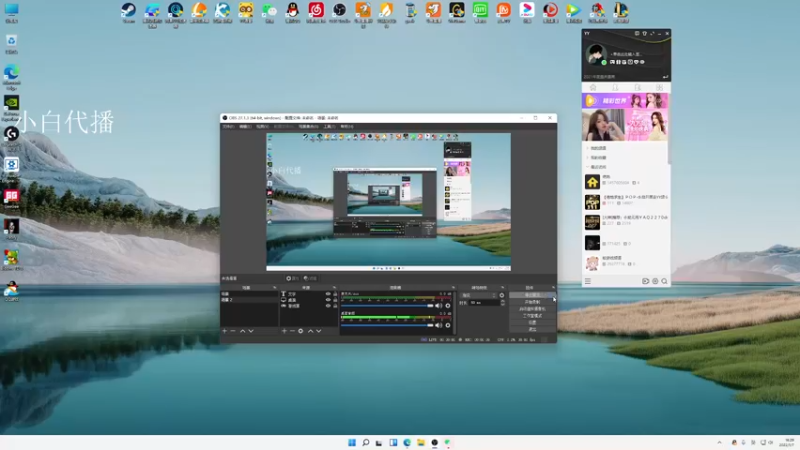The width and height of the screenshot is (800, 450).
Task: Open the YY bottom hamburger menu
Action: pyautogui.click(x=588, y=281)
